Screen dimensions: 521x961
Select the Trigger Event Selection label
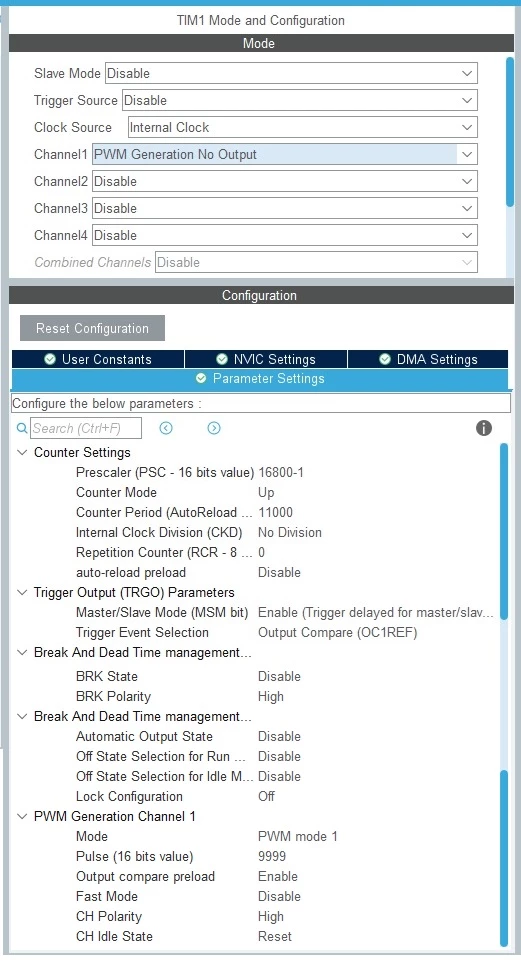coord(142,632)
